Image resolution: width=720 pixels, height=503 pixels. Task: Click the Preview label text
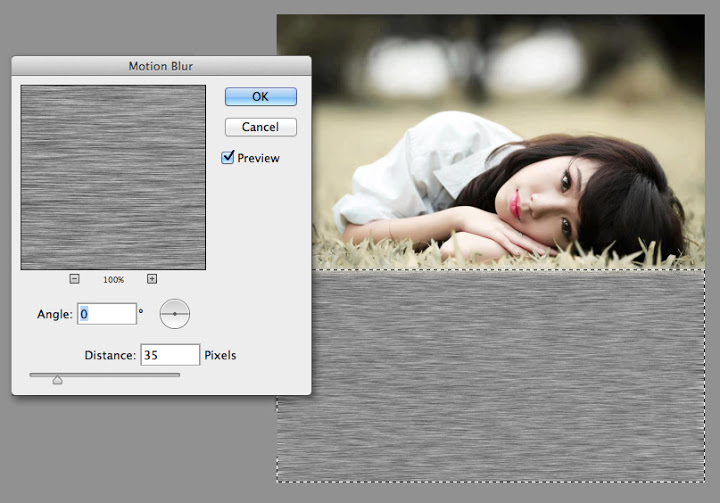click(258, 158)
